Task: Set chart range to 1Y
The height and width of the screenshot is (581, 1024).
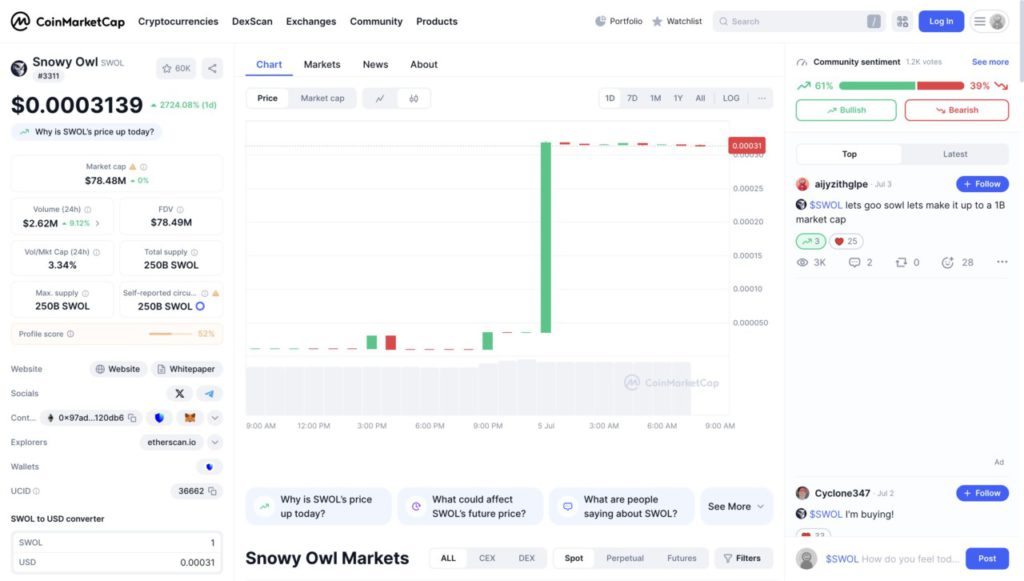Action: tap(678, 98)
